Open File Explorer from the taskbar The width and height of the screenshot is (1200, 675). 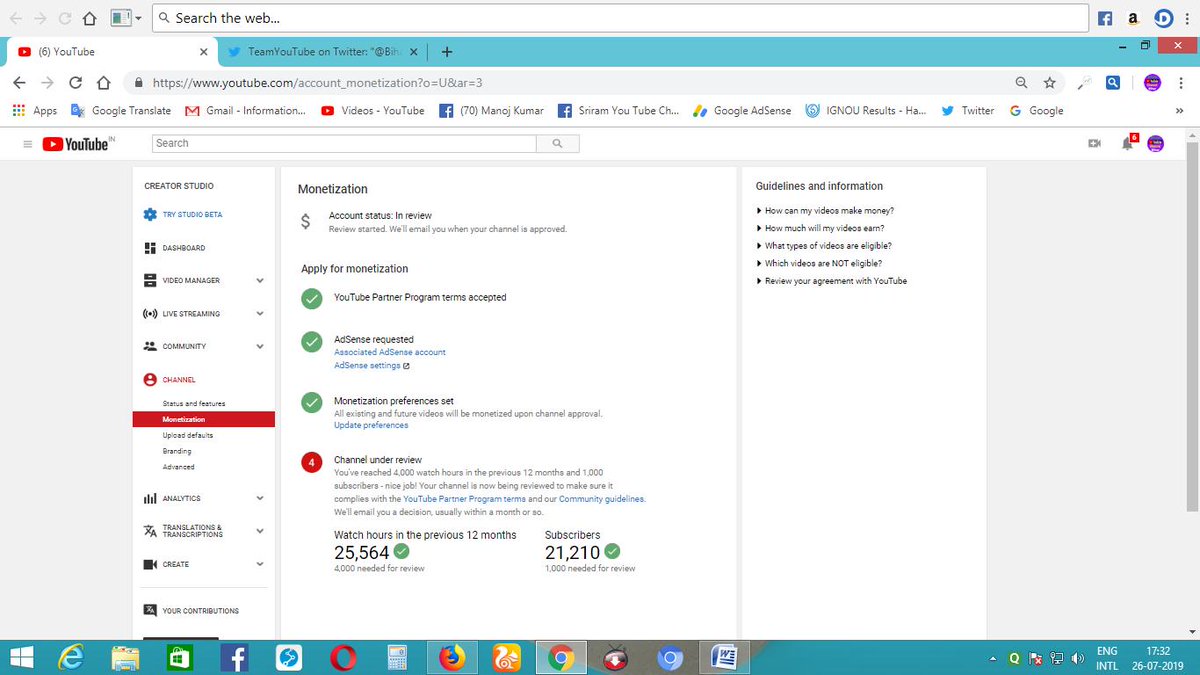(126, 658)
